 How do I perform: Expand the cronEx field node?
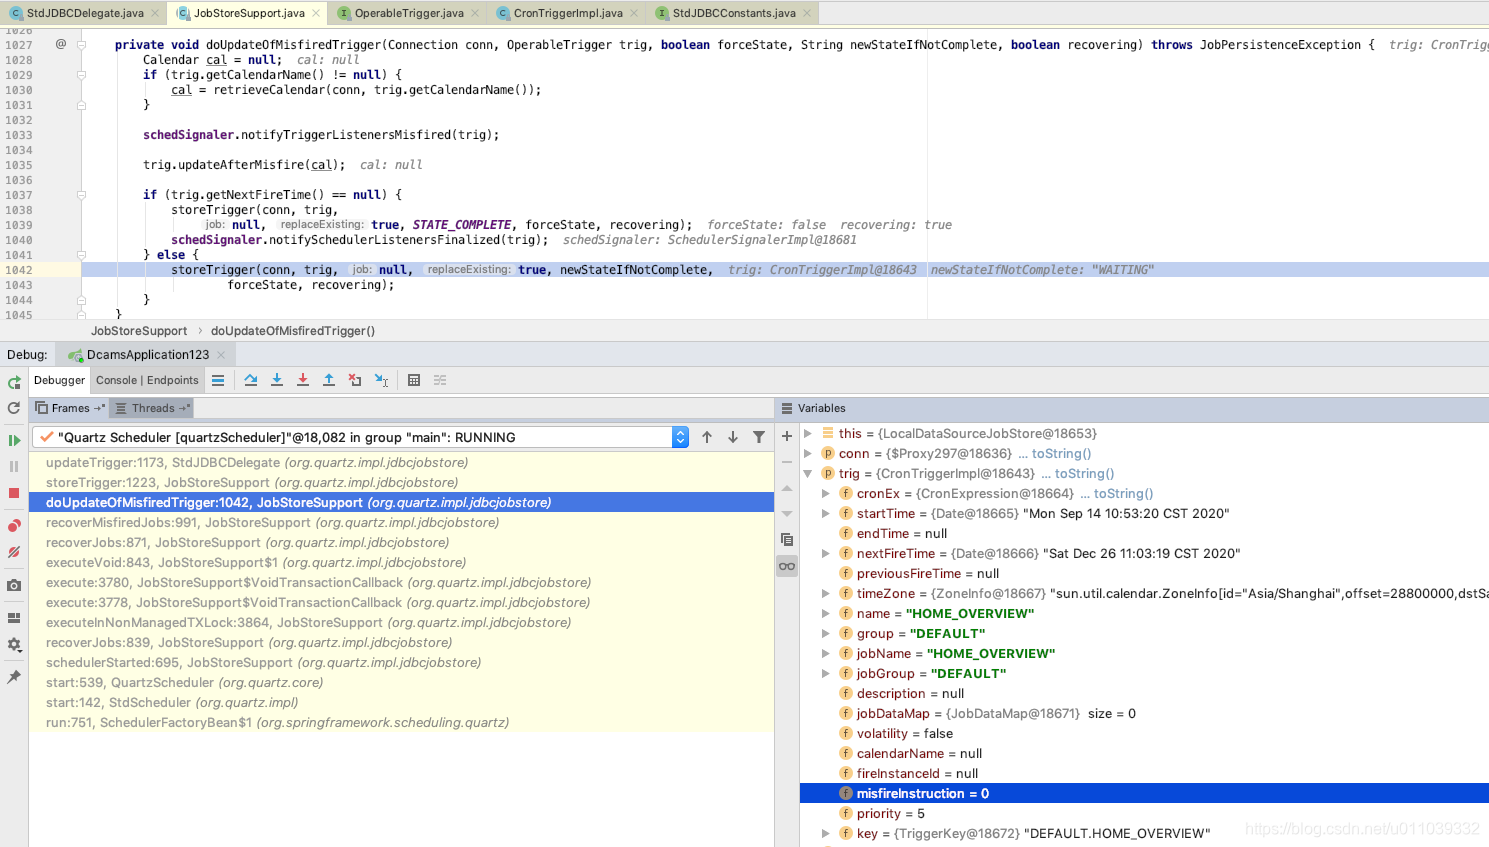click(x=826, y=493)
